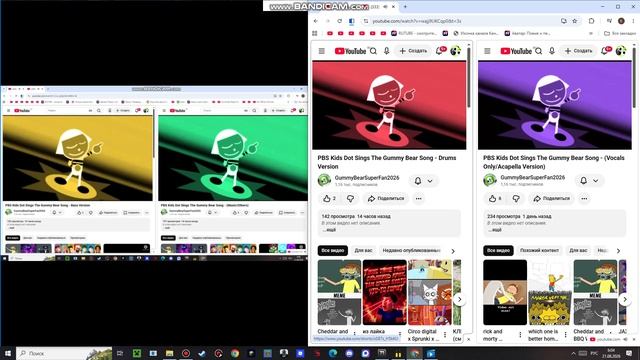Viewport: 640px width, 360px height.
Task: Dislike the Acapella Version video
Action: 516,198
